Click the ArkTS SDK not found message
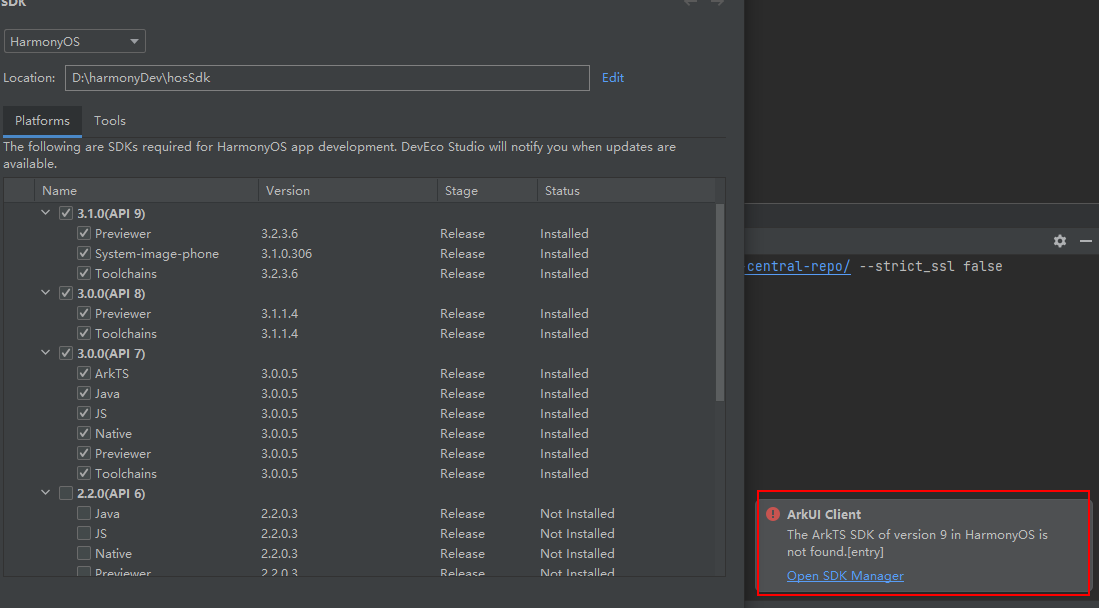The height and width of the screenshot is (608, 1099). click(917, 543)
